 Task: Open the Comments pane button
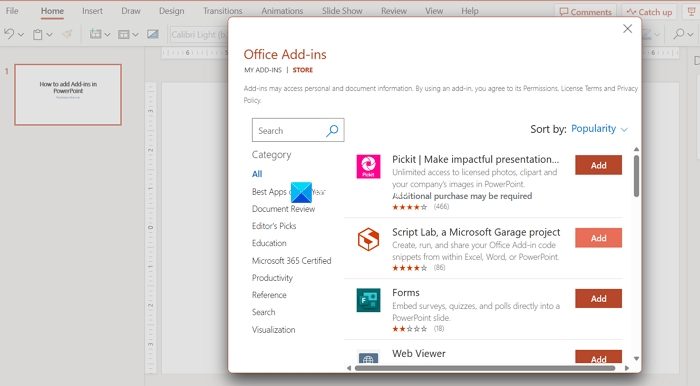point(585,12)
